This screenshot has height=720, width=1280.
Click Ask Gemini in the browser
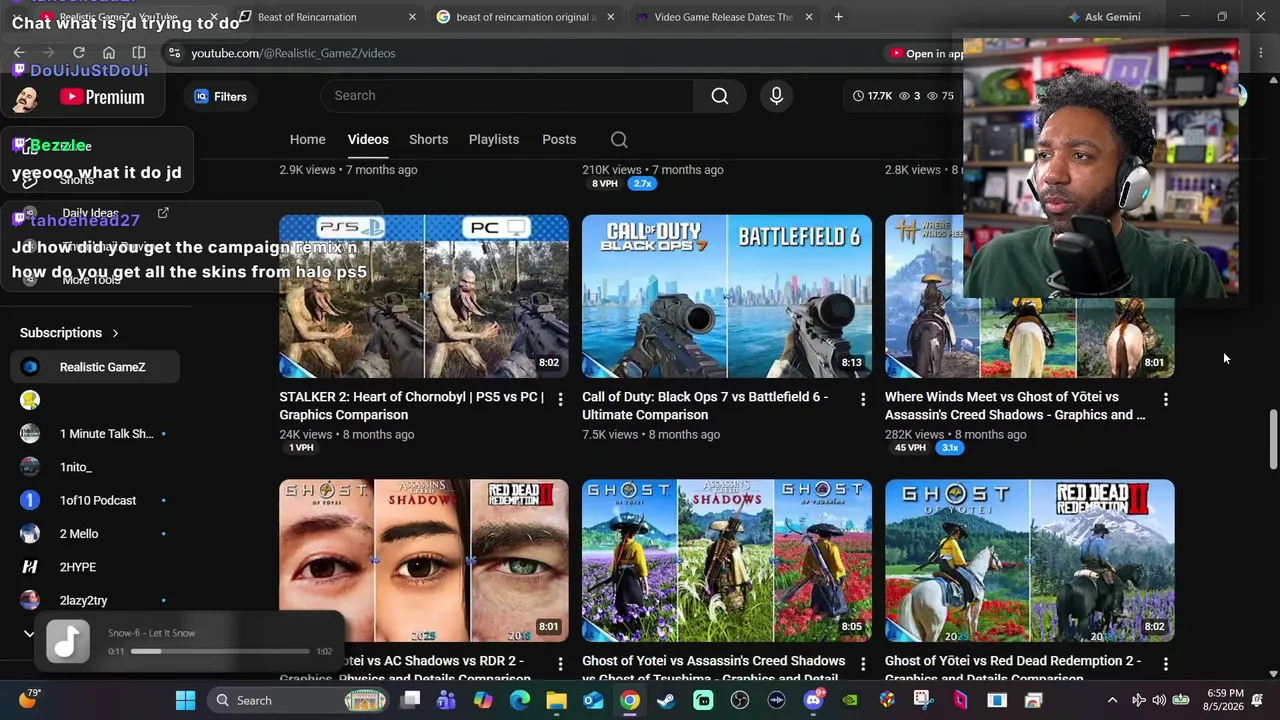[1104, 17]
